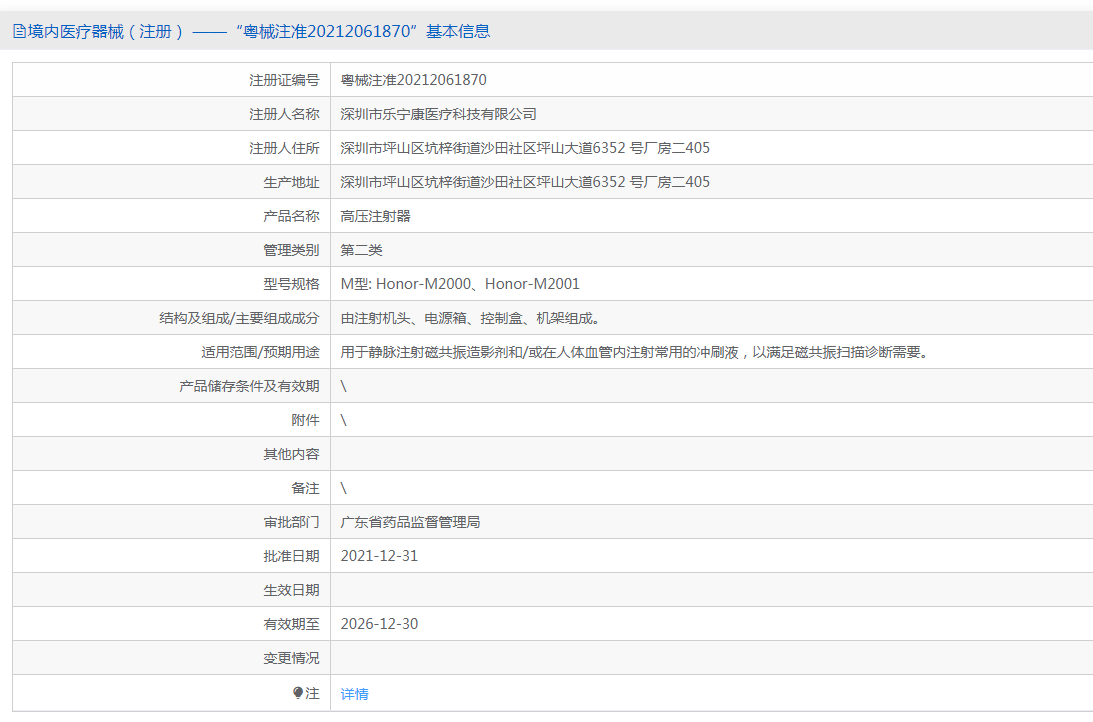Click the 产品储存条件及有效期 label
Viewport: 1093px width, 722px height.
pyautogui.click(x=250, y=386)
